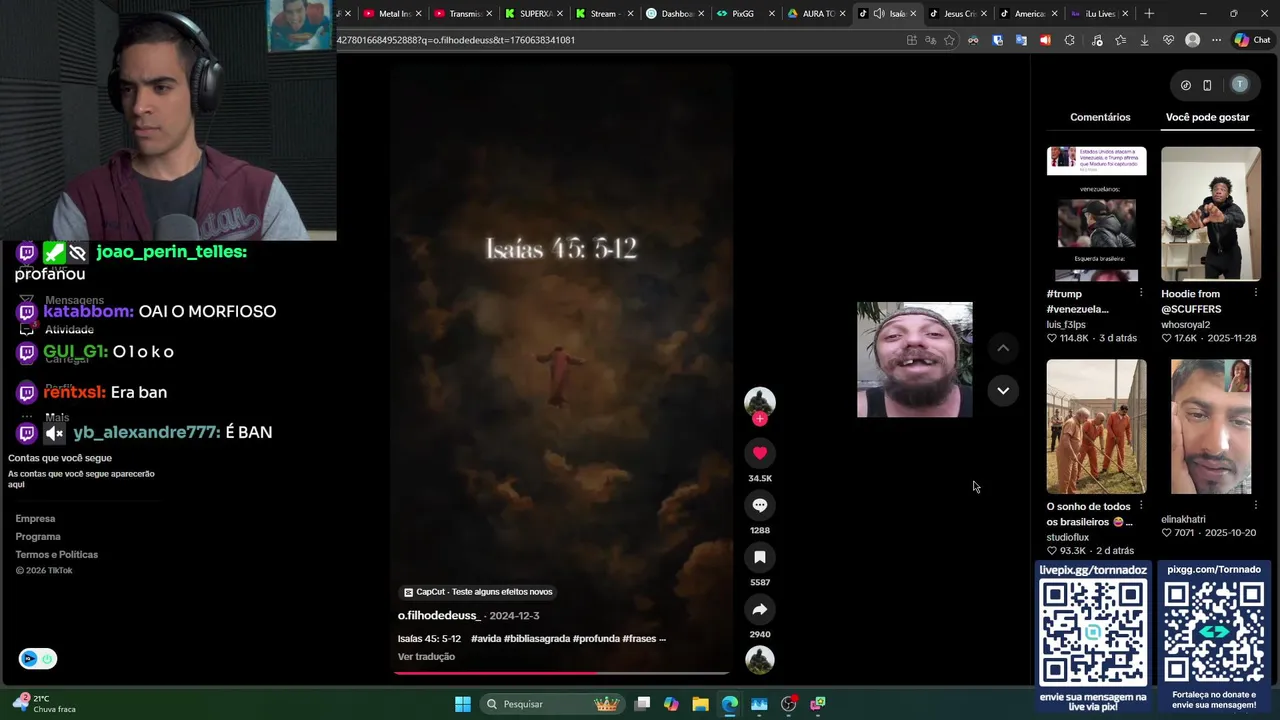Click the pixgg.com/Tornnado QR code
This screenshot has width=1280, height=720.
click(x=1214, y=632)
